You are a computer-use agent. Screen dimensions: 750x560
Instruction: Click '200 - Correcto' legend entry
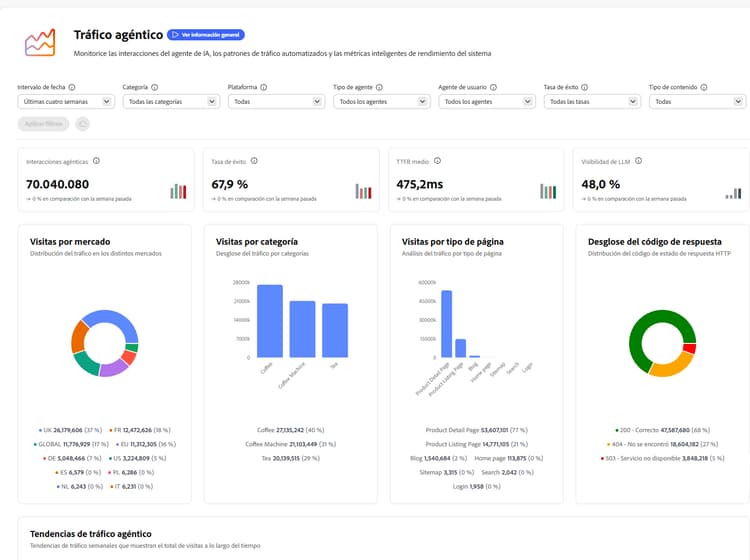tap(662, 430)
